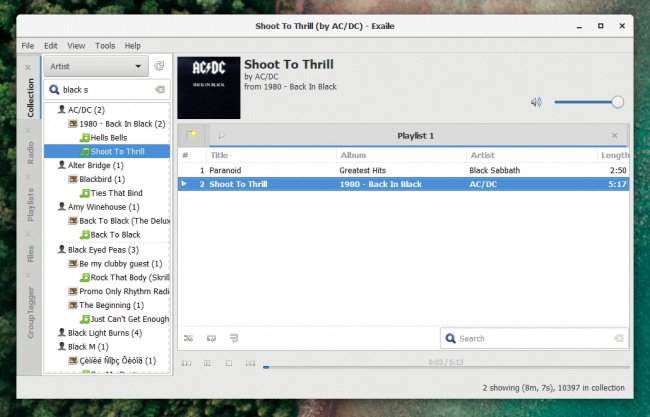
Task: Pause the current playback
Action: click(207, 363)
